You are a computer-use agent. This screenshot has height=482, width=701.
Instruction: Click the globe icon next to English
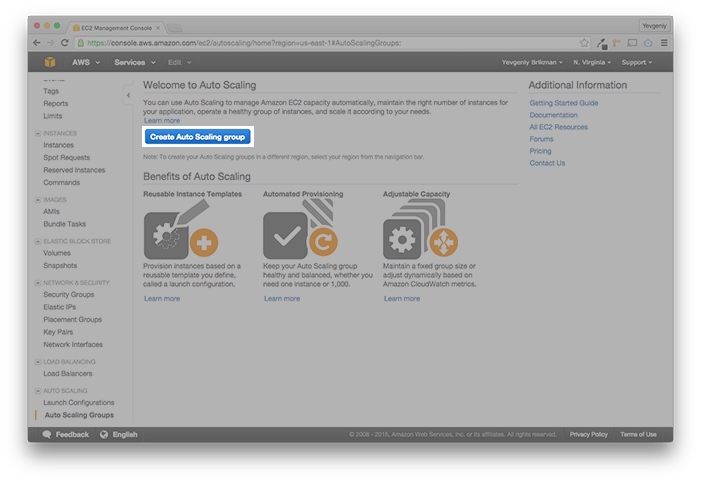click(x=104, y=434)
